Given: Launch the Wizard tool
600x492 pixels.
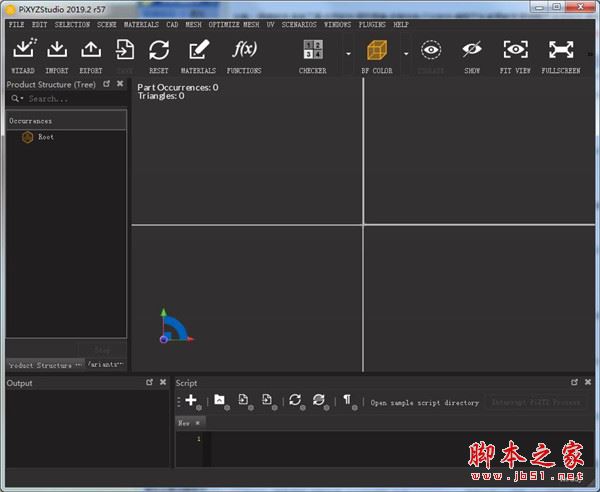Looking at the screenshot, I should (24, 49).
